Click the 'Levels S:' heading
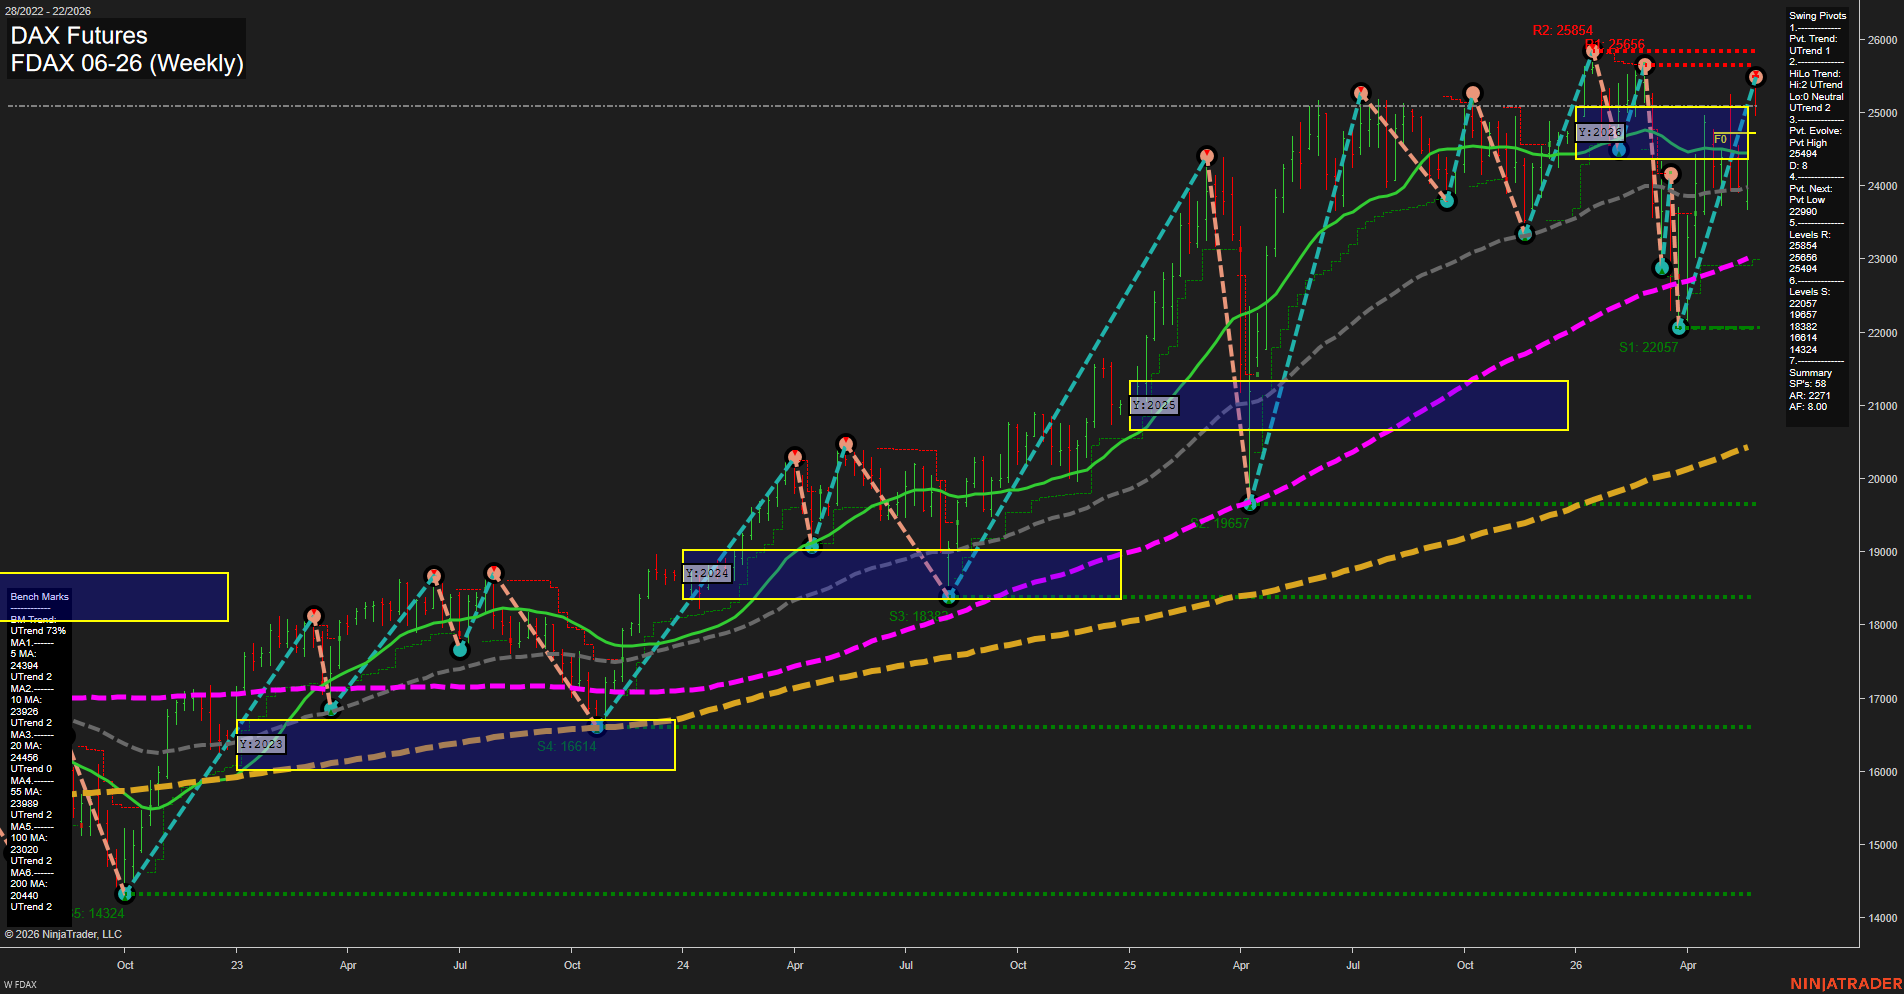Image resolution: width=1904 pixels, height=994 pixels. (x=1810, y=292)
